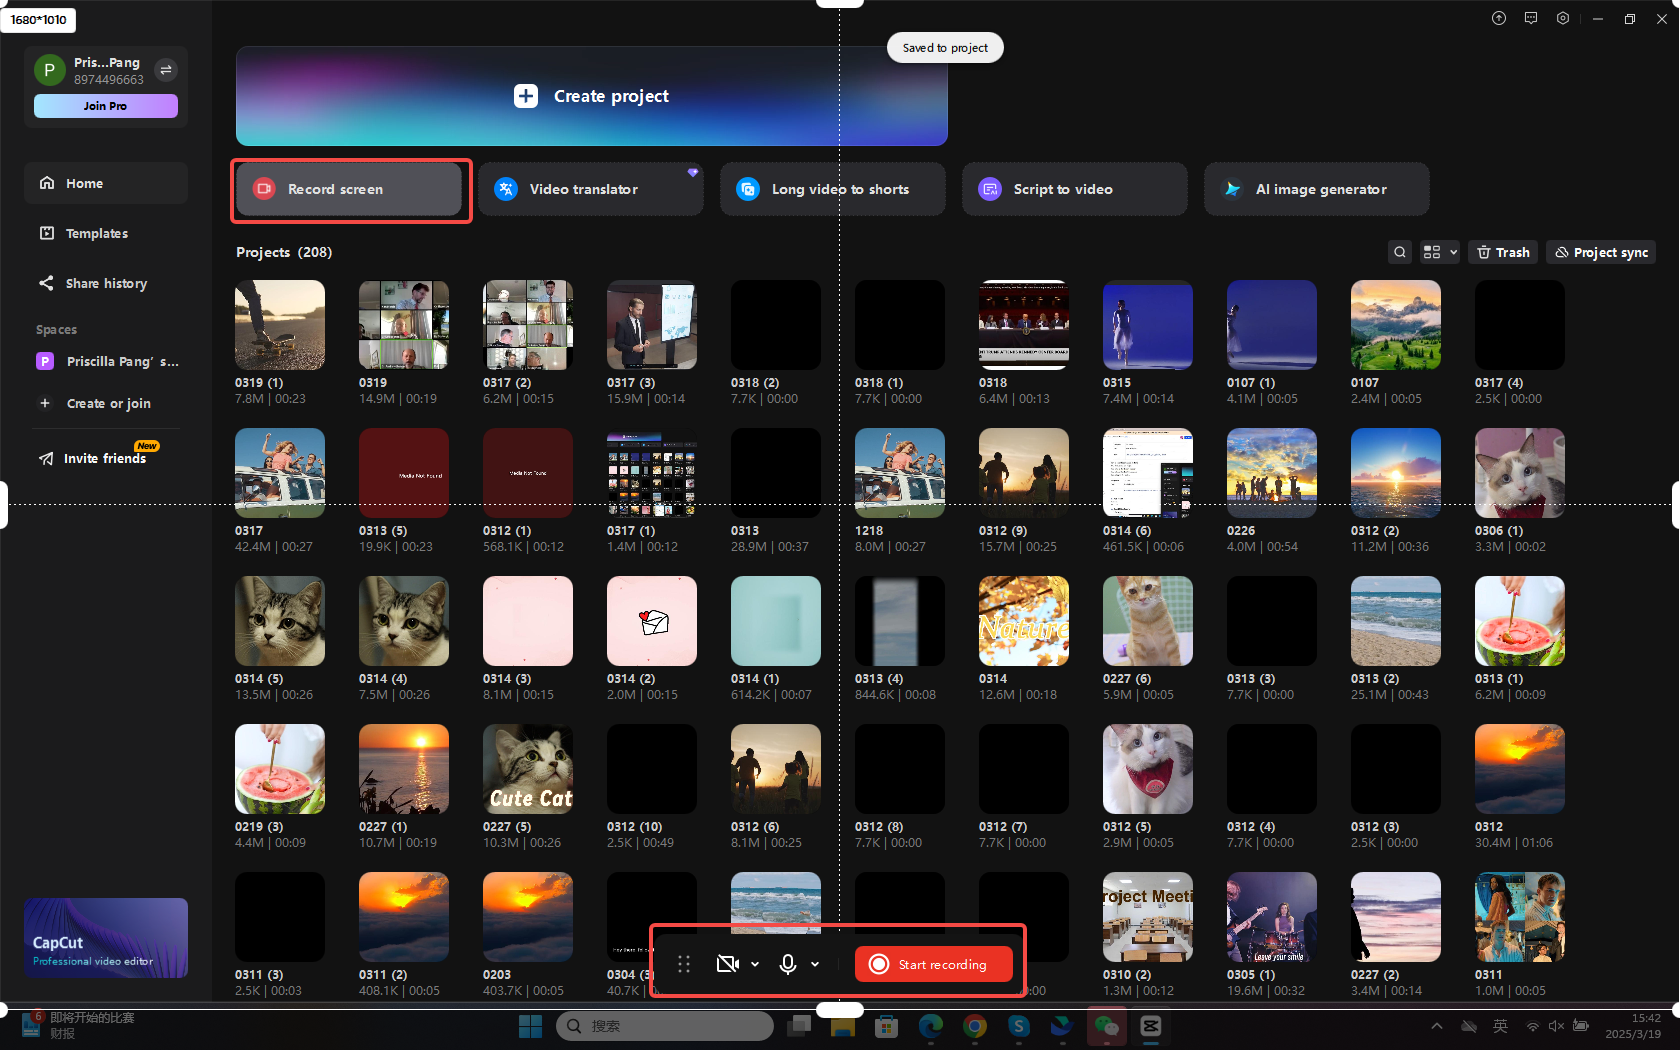Open the feedback message icon
The image size is (1680, 1050).
point(1530,18)
